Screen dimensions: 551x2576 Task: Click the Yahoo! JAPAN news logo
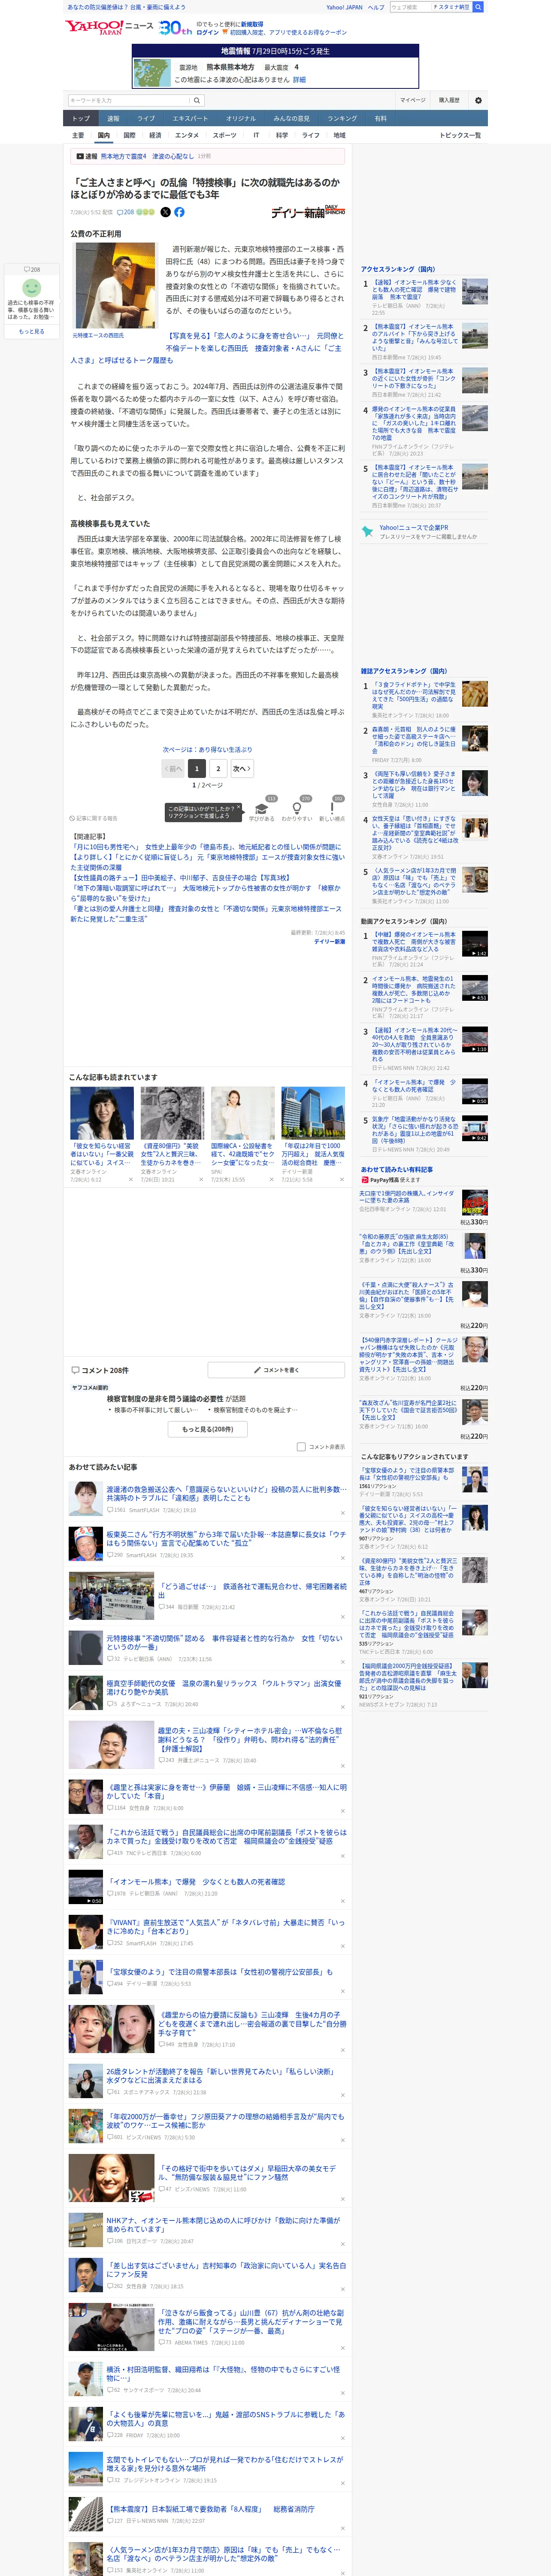(109, 27)
